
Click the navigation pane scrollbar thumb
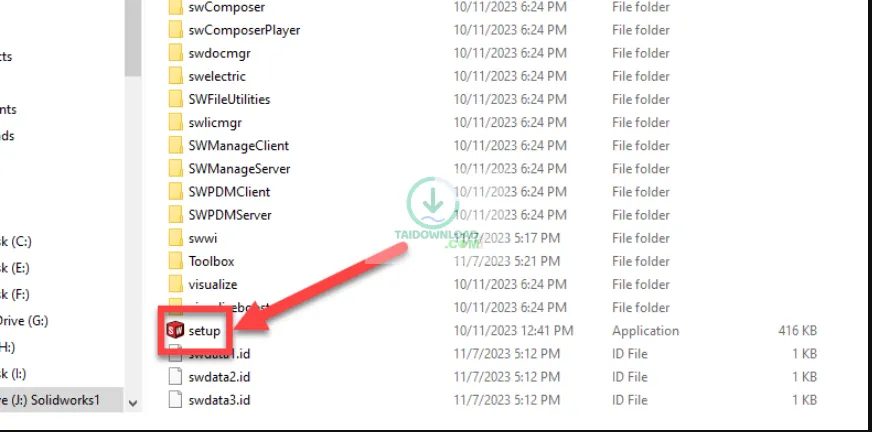133,38
